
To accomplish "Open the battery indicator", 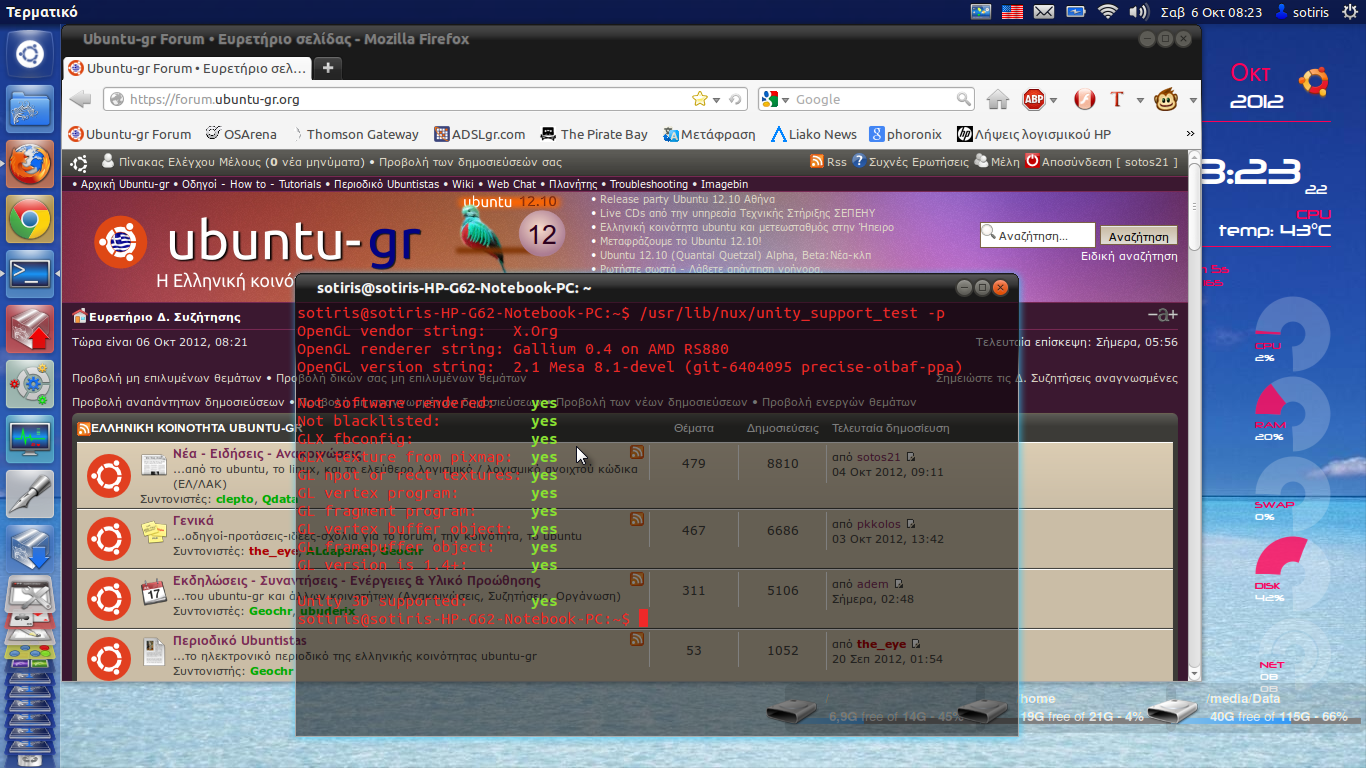I will click(x=1075, y=12).
